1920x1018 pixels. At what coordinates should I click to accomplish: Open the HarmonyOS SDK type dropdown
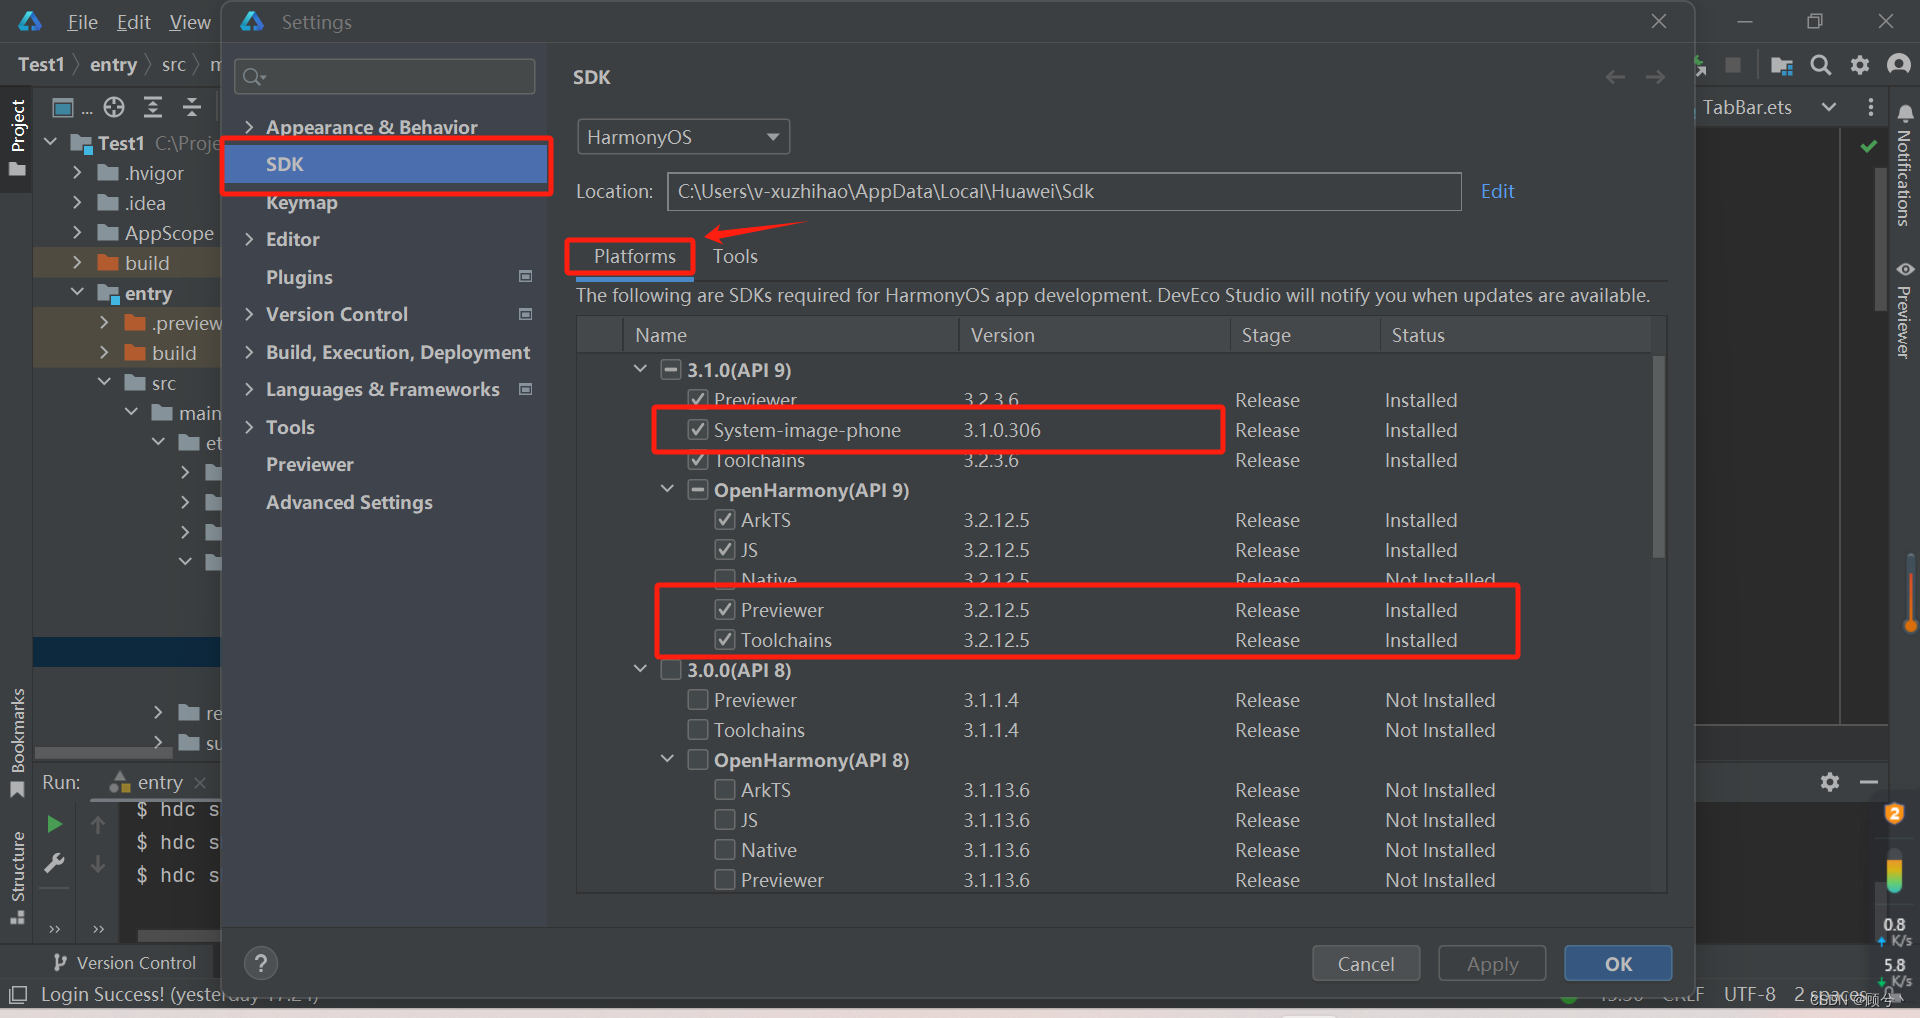tap(684, 137)
